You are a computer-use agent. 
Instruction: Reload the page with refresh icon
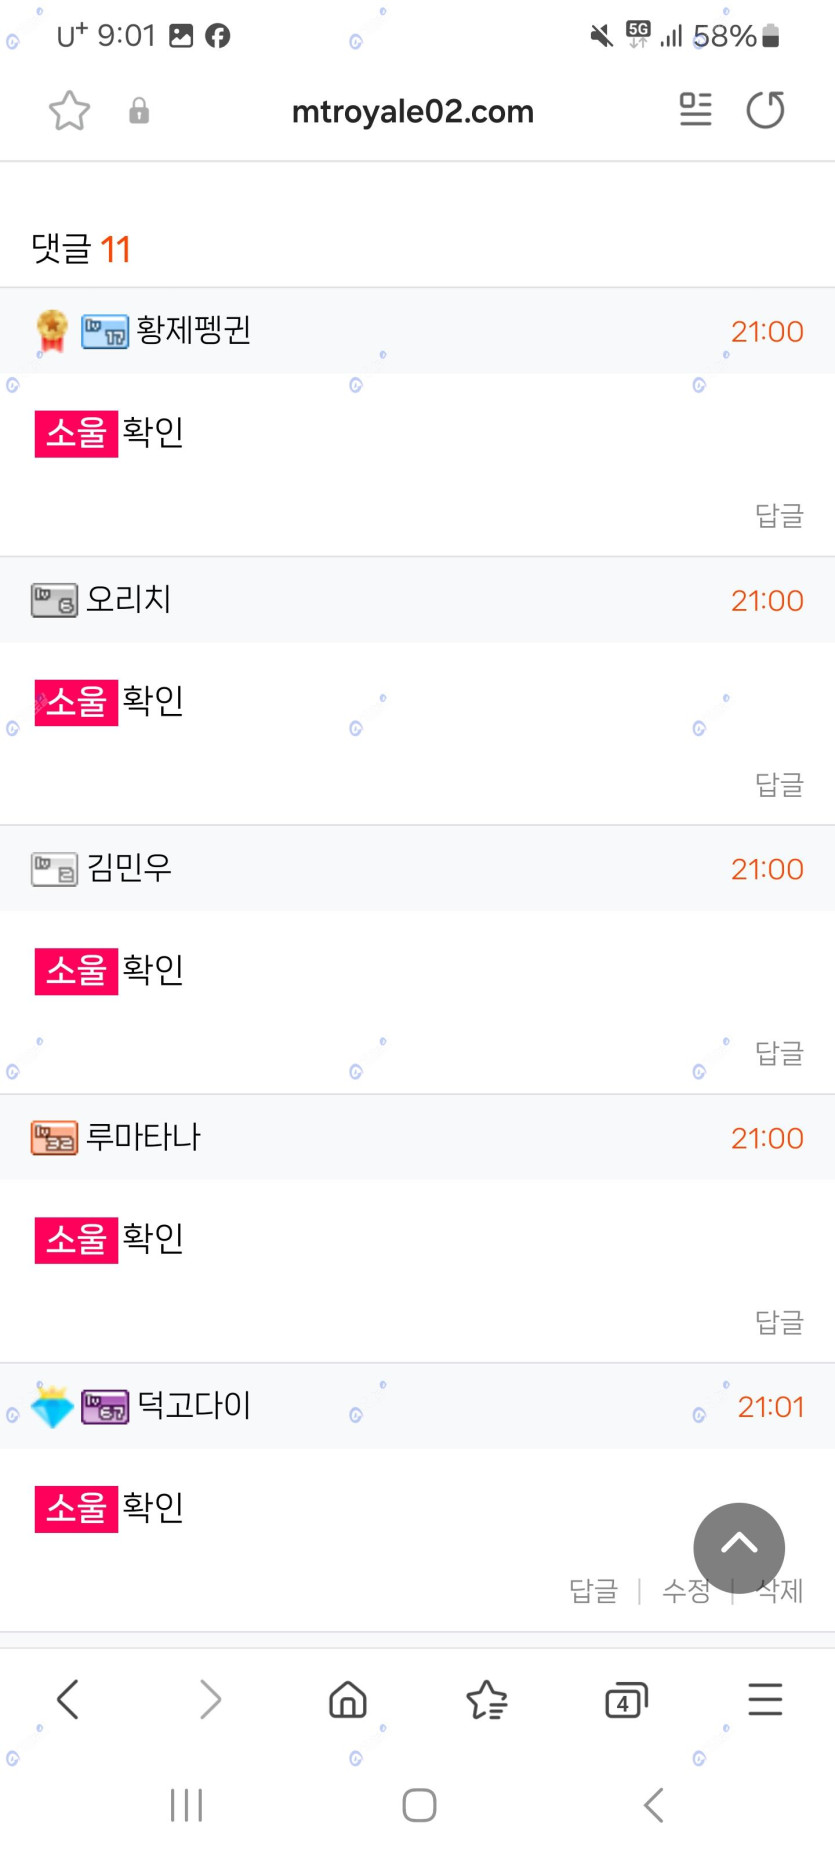coord(765,110)
